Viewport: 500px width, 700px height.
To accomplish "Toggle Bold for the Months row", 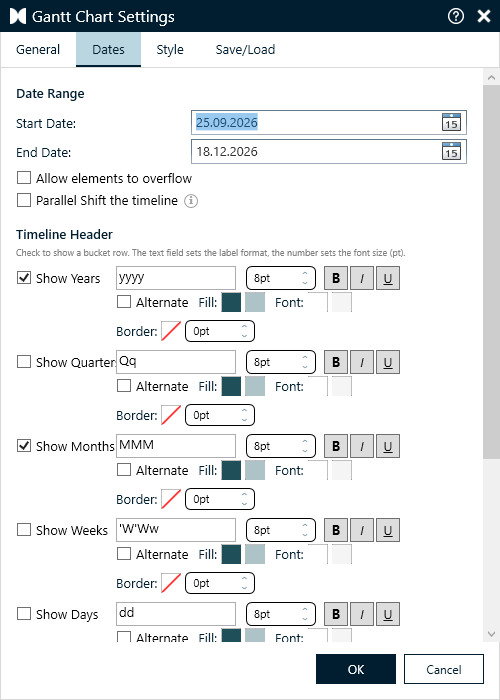I will [336, 446].
